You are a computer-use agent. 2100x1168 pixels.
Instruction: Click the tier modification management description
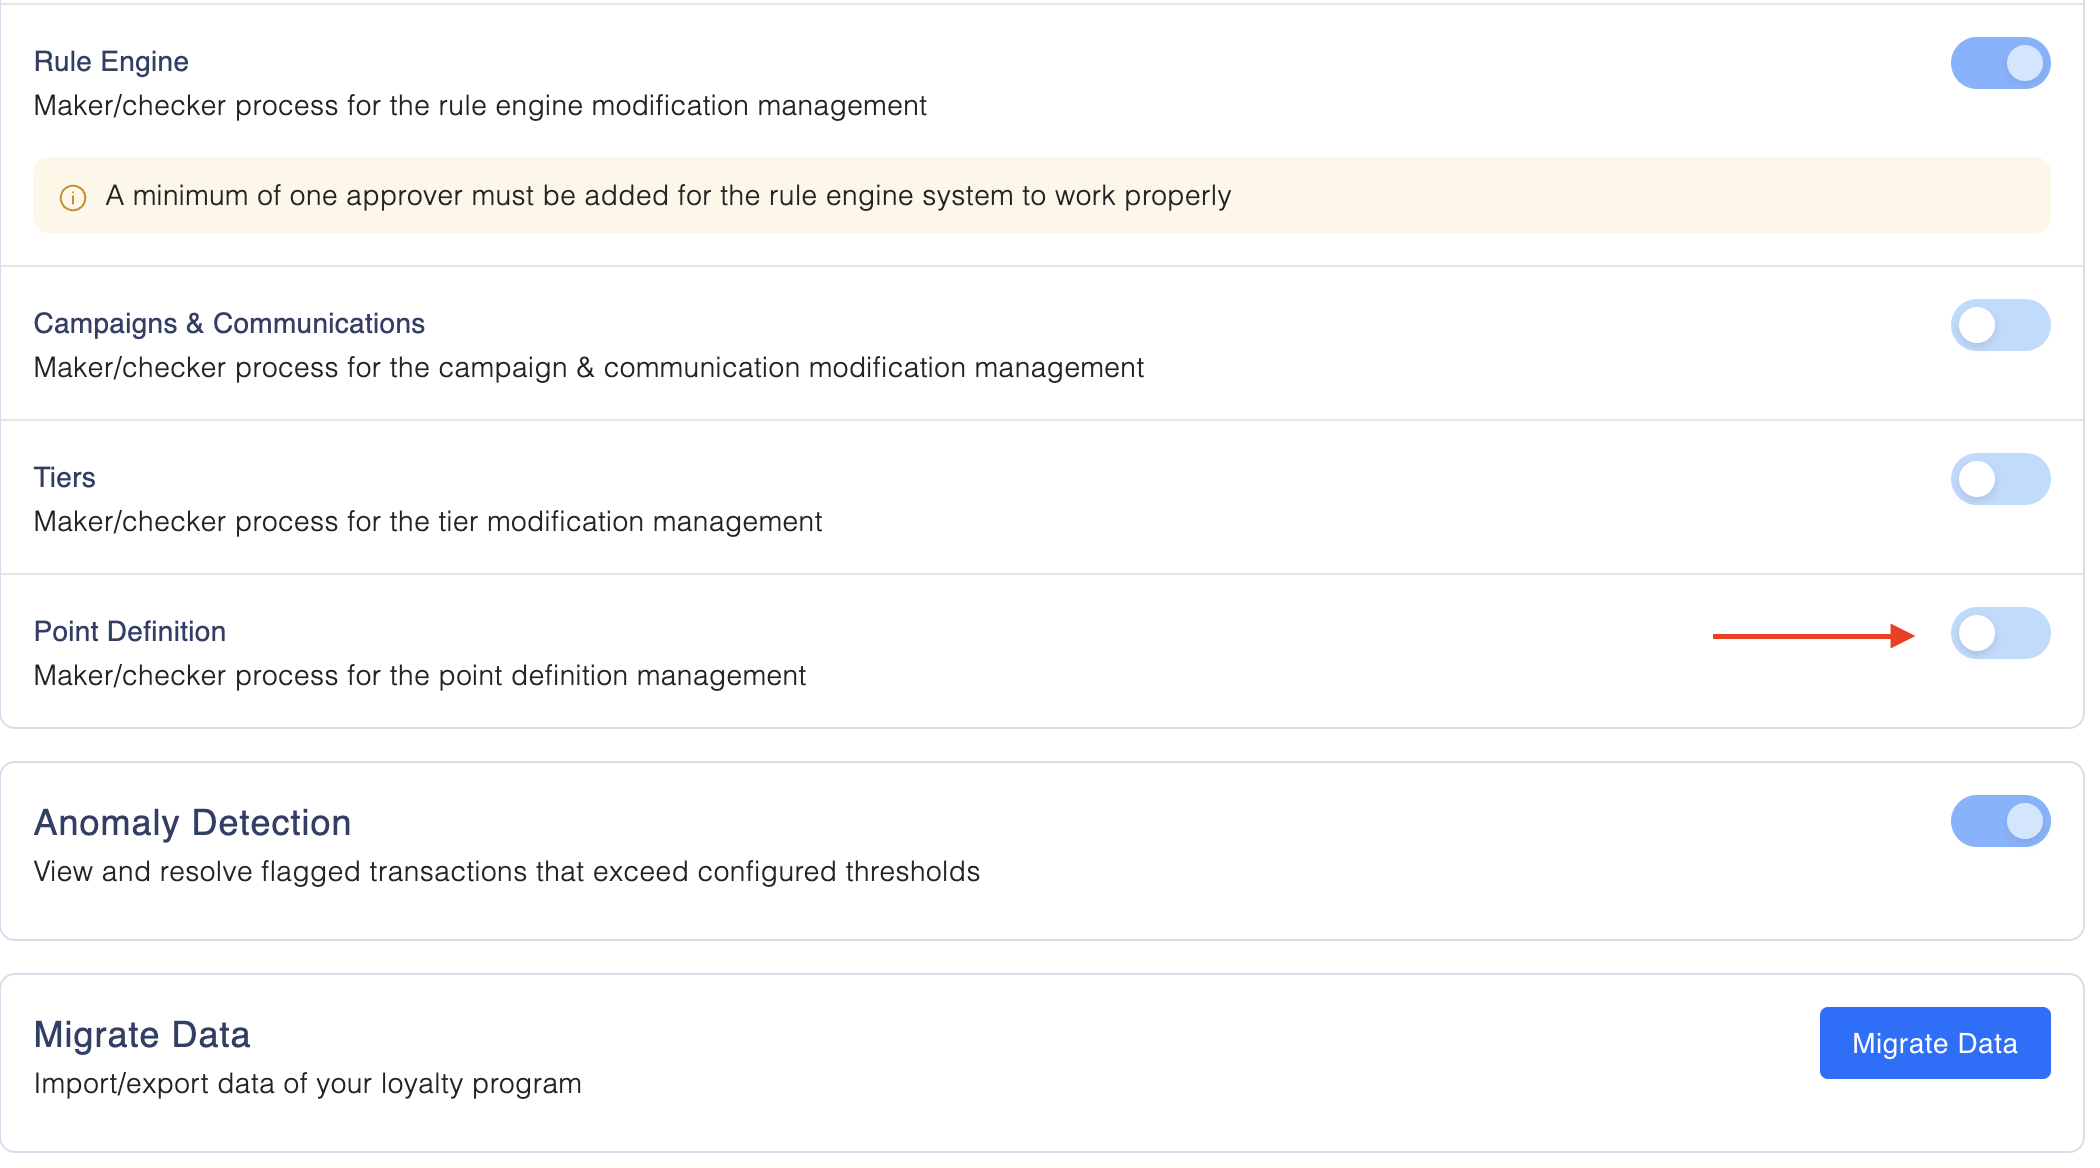428,522
